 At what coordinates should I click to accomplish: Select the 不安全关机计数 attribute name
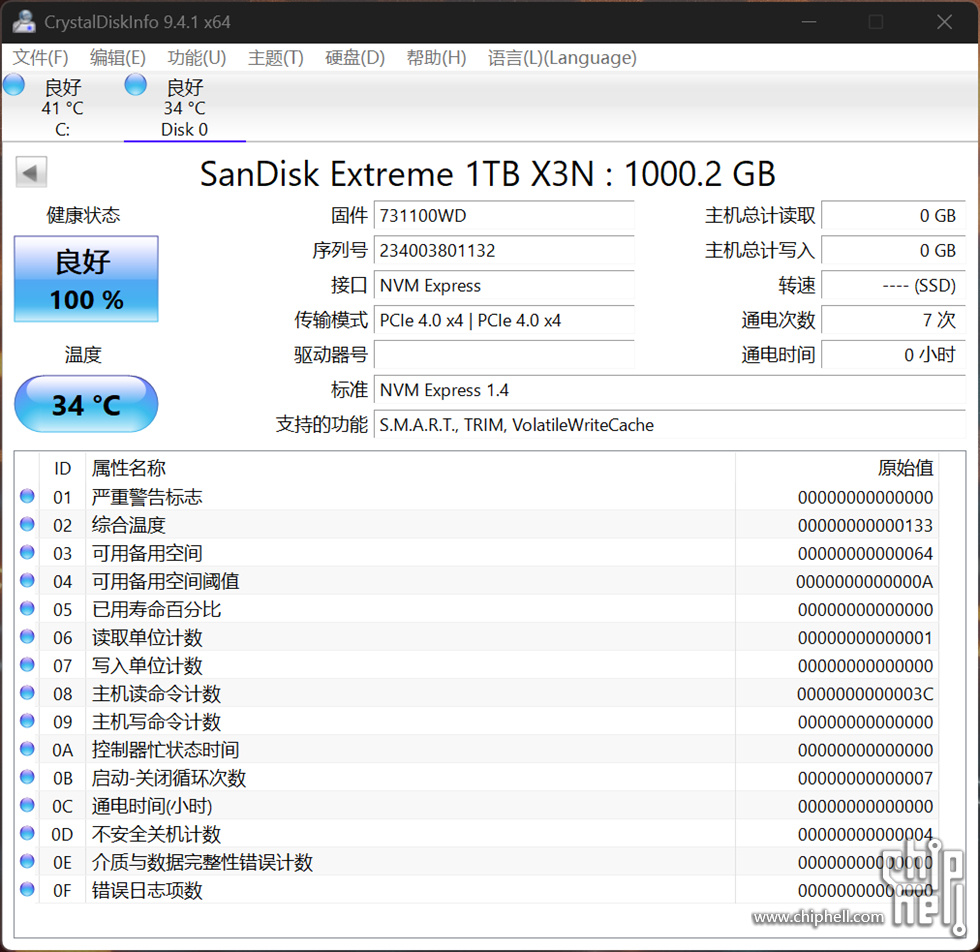(156, 834)
